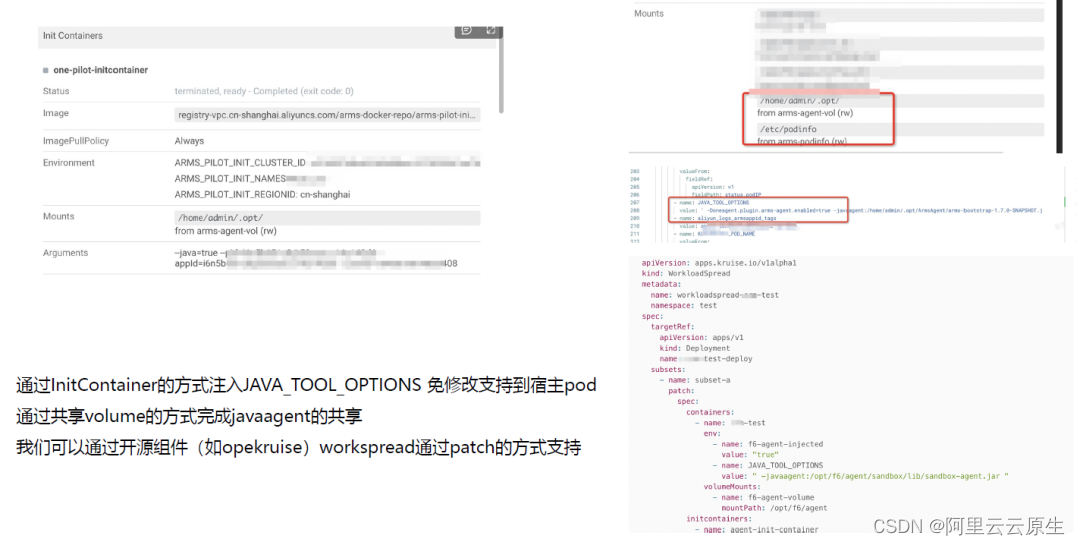The width and height of the screenshot is (1080, 545).
Task: Click the '/etc/podinfo' mount path
Action: (x=789, y=129)
